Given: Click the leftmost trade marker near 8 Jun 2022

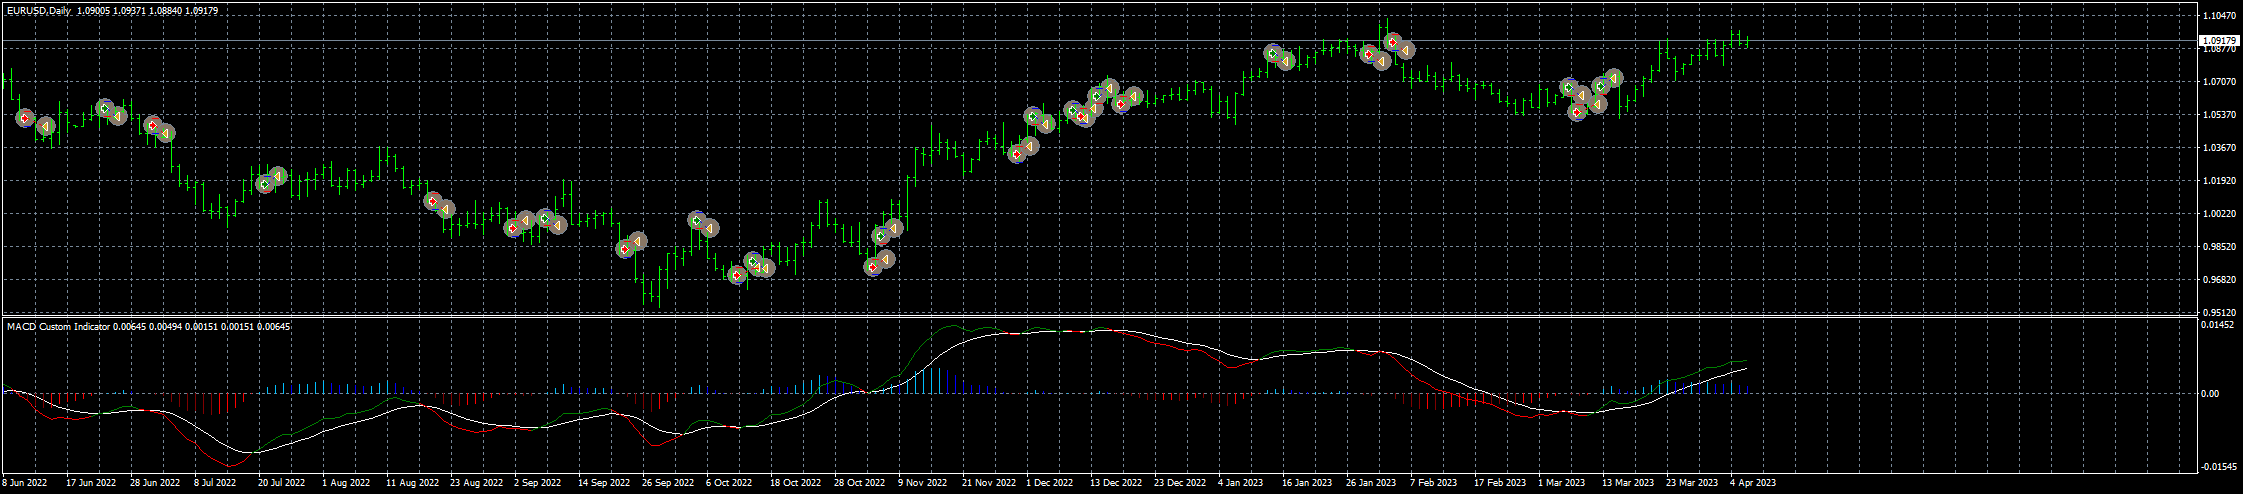Looking at the screenshot, I should click(x=25, y=118).
